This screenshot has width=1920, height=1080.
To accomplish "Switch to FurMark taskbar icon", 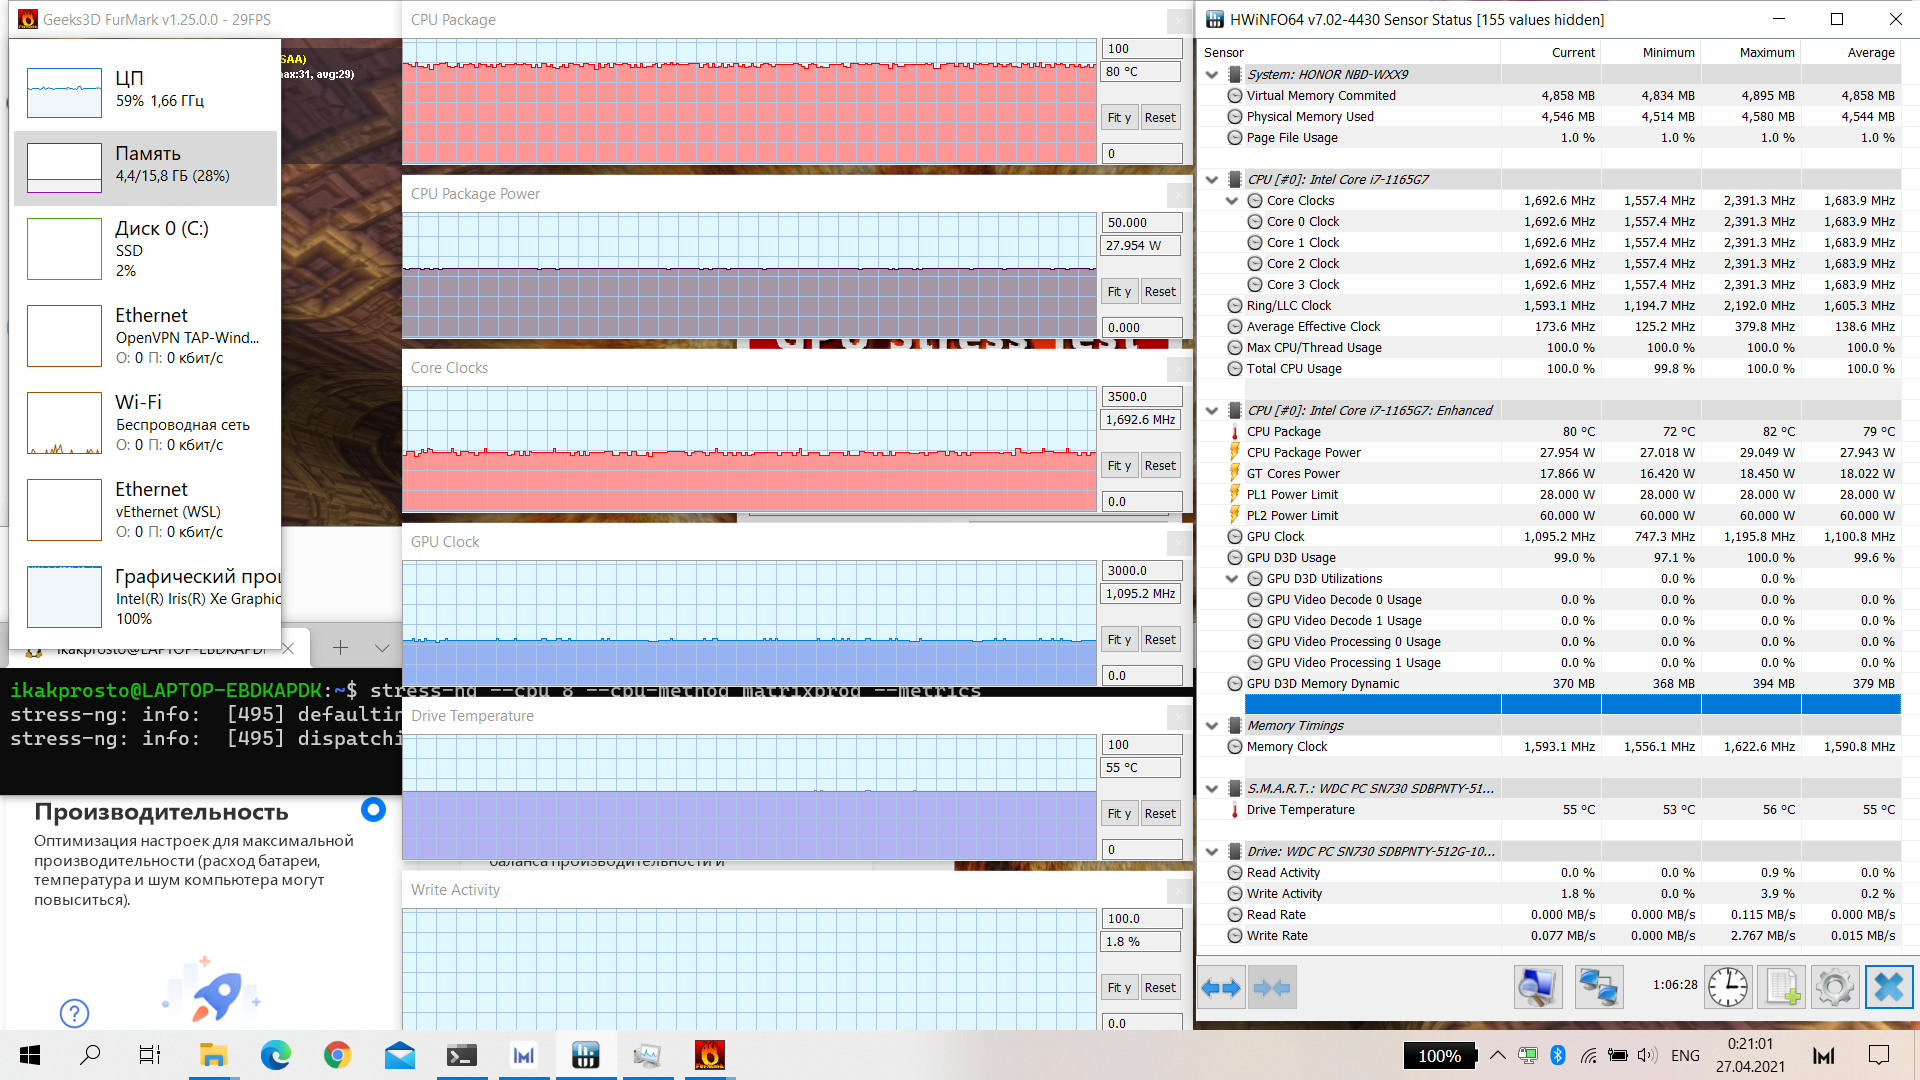I will [709, 1055].
